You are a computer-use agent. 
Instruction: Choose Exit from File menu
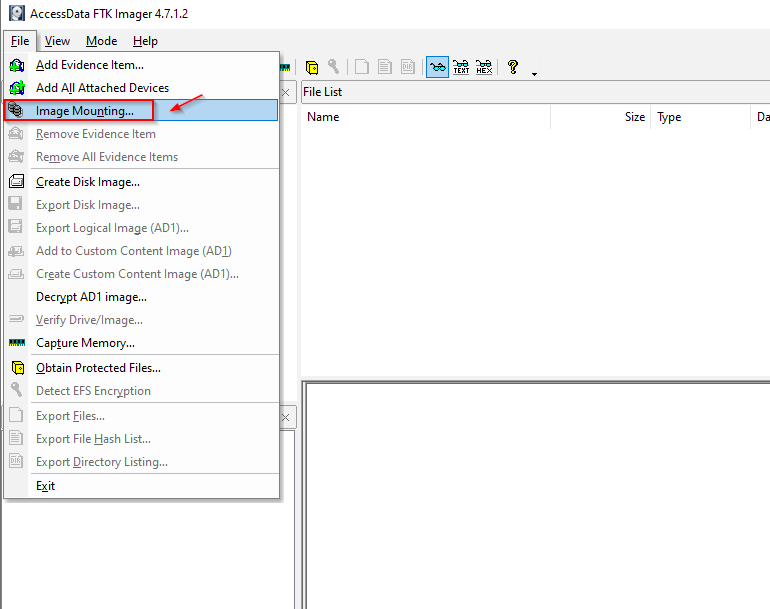[141, 486]
